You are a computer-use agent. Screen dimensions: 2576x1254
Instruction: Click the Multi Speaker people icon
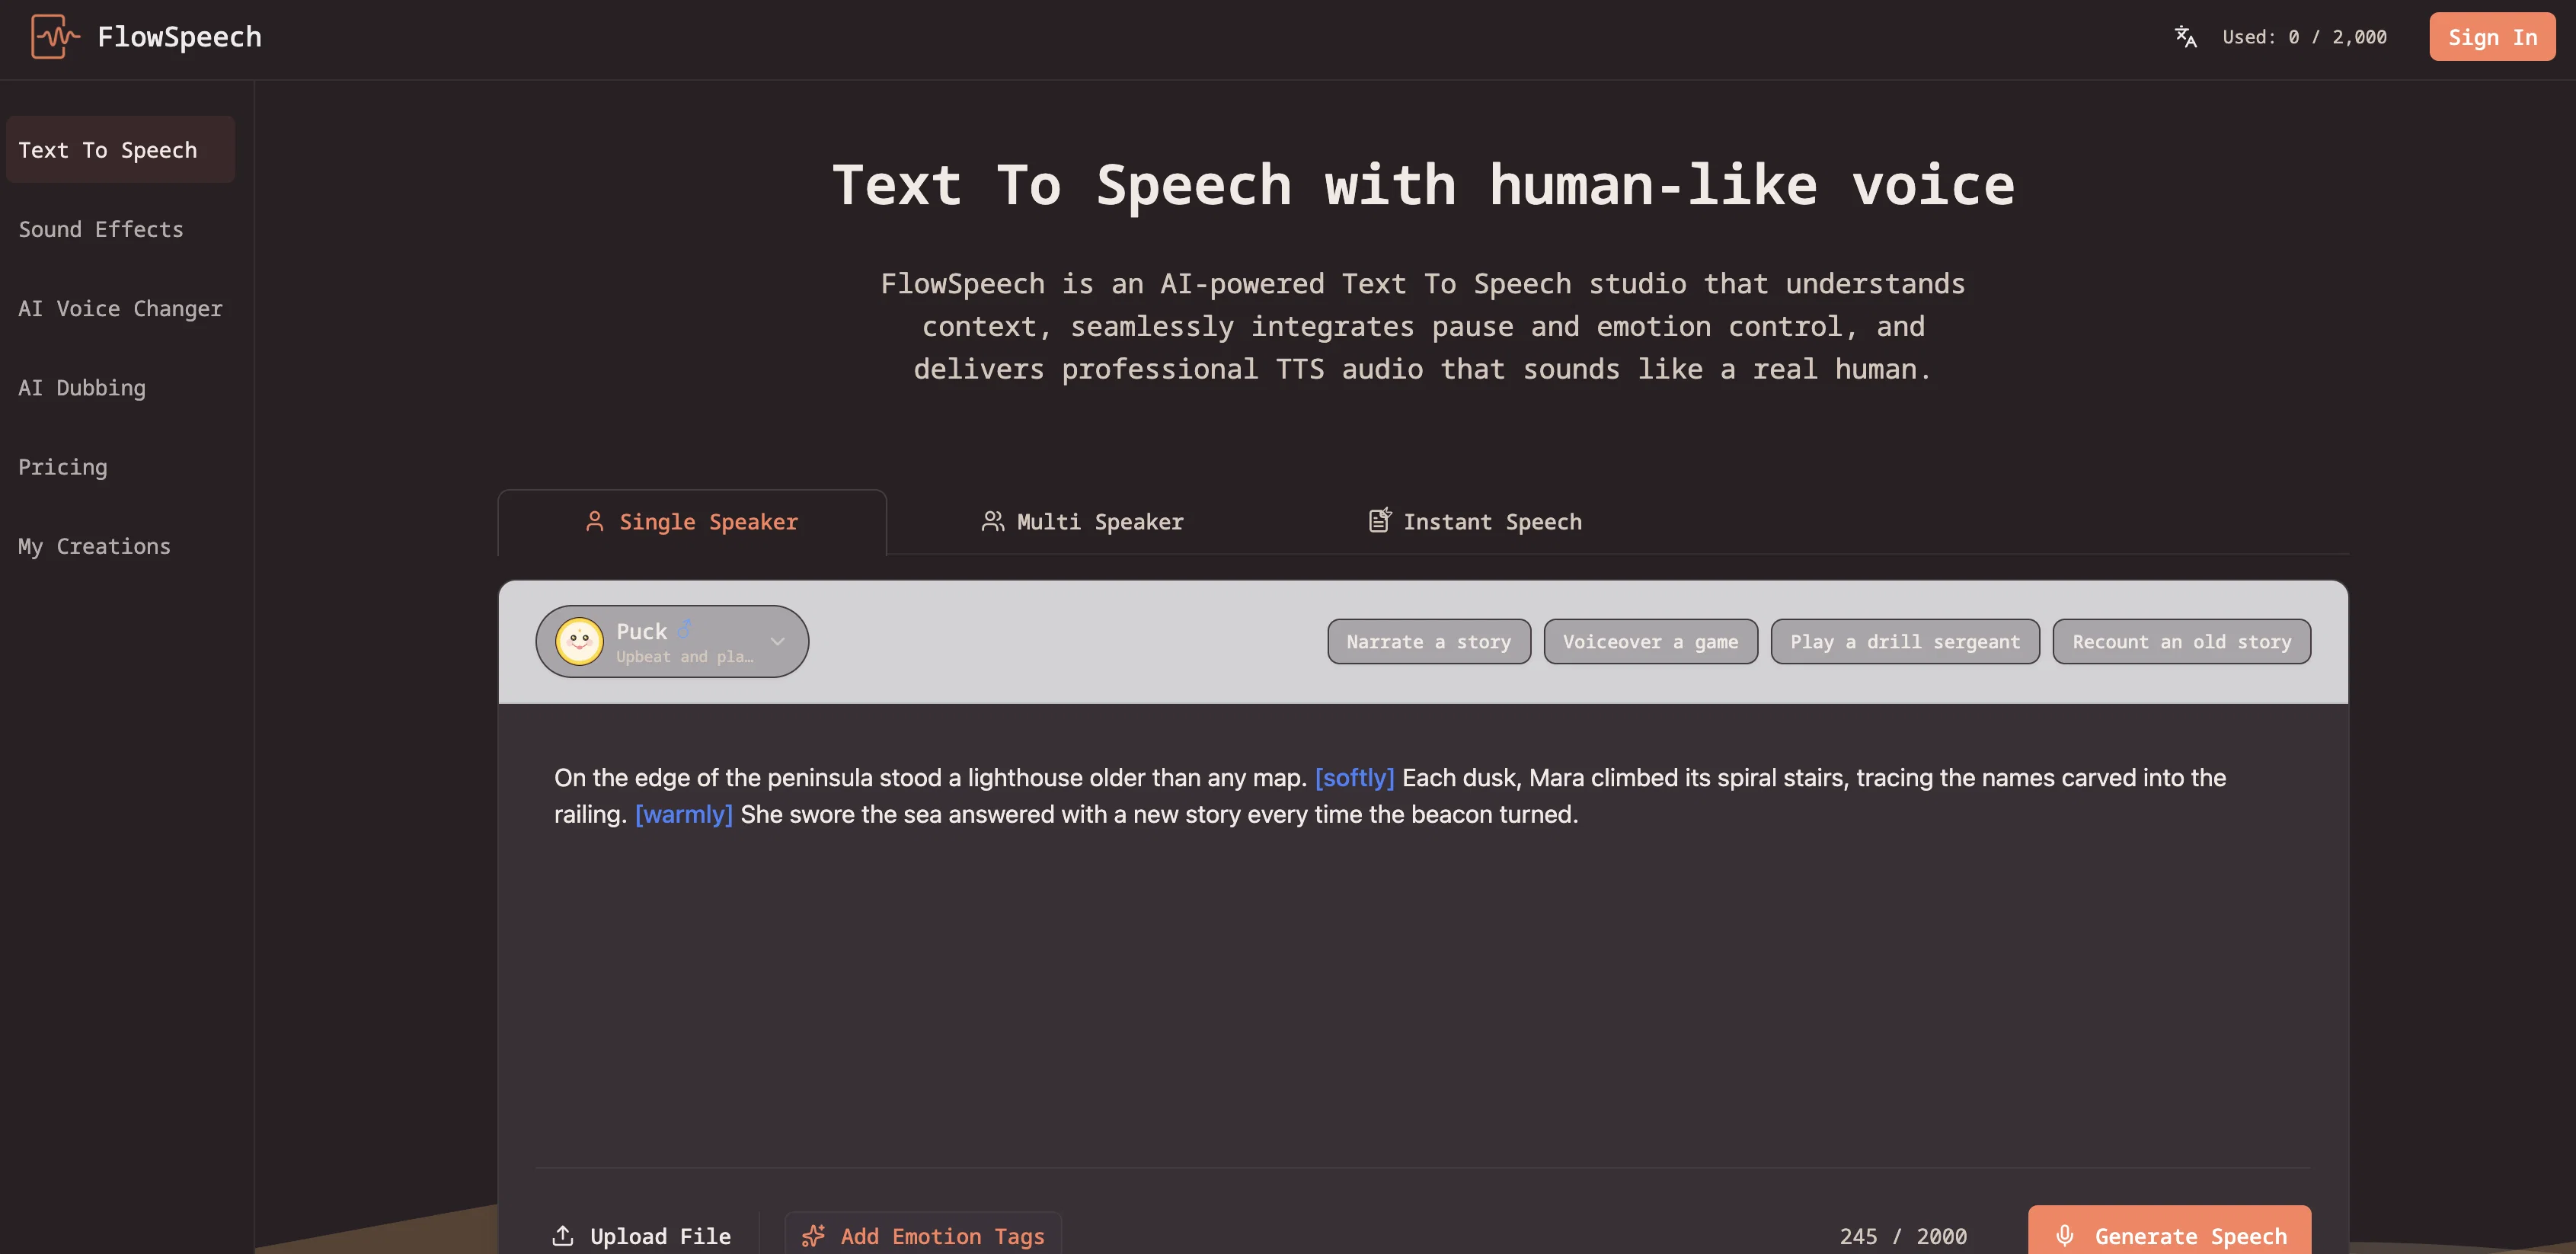click(x=992, y=521)
